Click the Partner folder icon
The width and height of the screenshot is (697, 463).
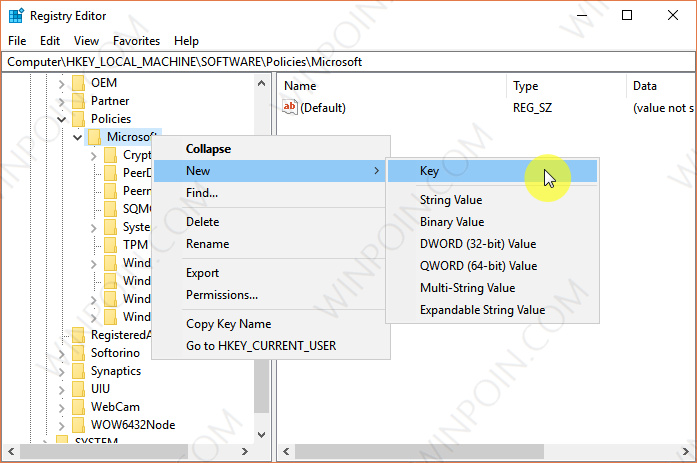click(x=78, y=101)
